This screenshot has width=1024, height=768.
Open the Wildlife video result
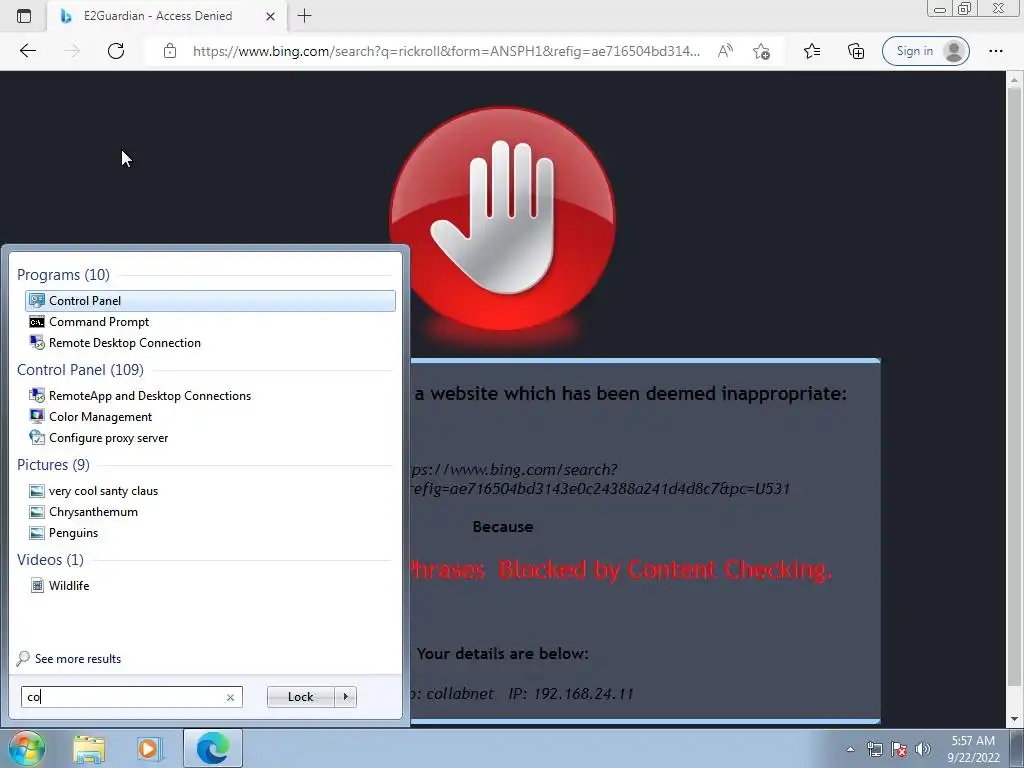coord(210,585)
